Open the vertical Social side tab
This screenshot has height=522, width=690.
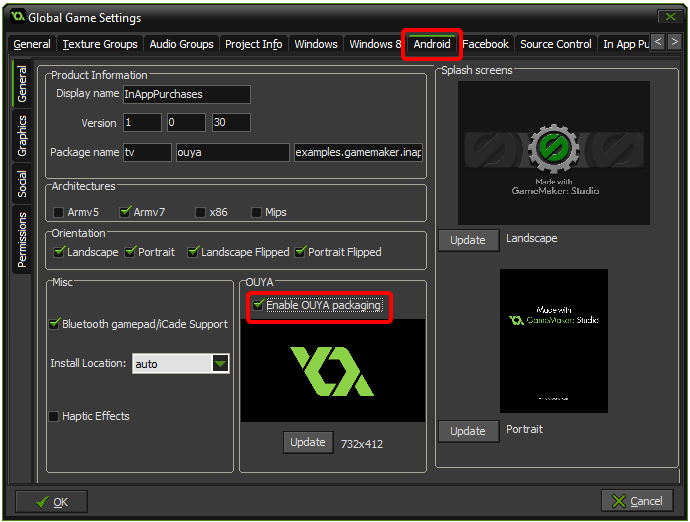tap(22, 184)
